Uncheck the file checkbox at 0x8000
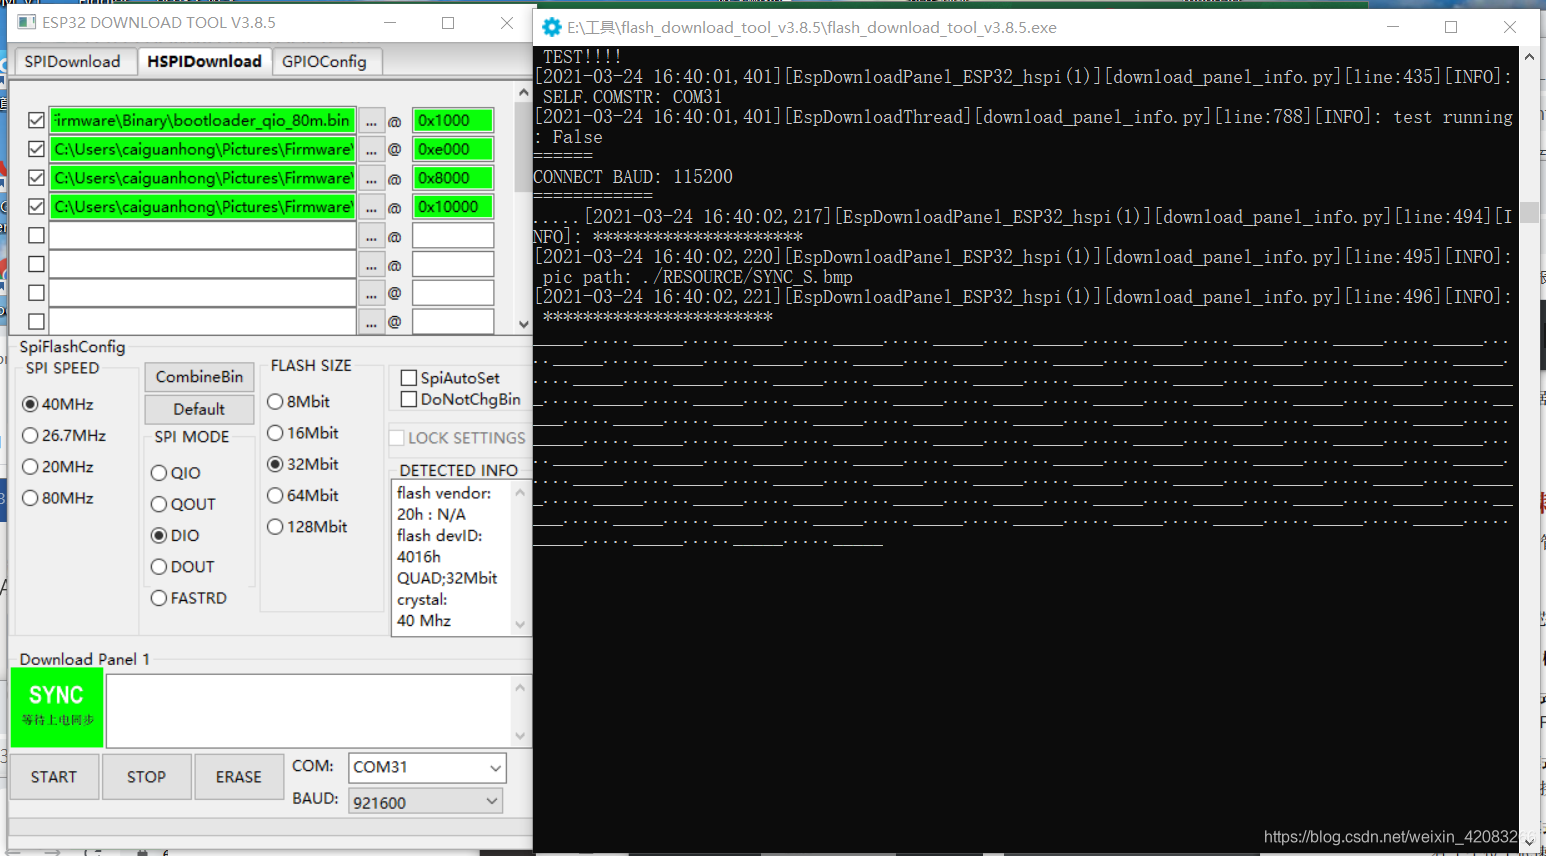 tap(36, 178)
